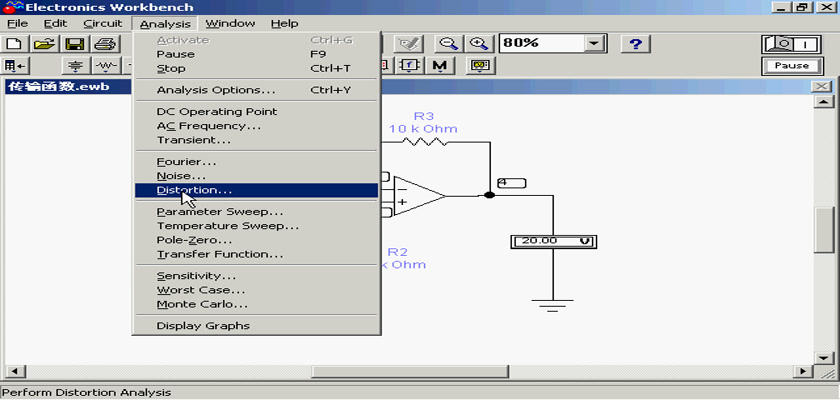Save the circuit with floppy disk icon

75,44
